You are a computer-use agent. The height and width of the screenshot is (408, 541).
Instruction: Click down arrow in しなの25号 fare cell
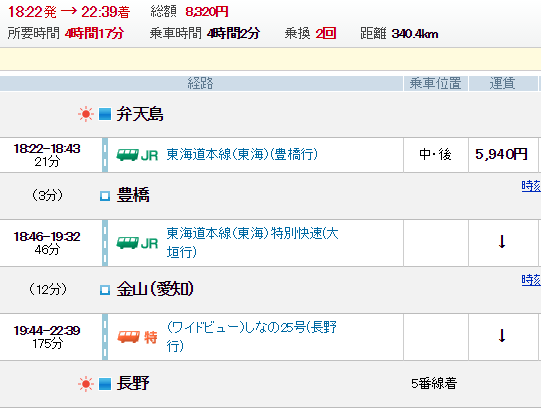tap(502, 336)
